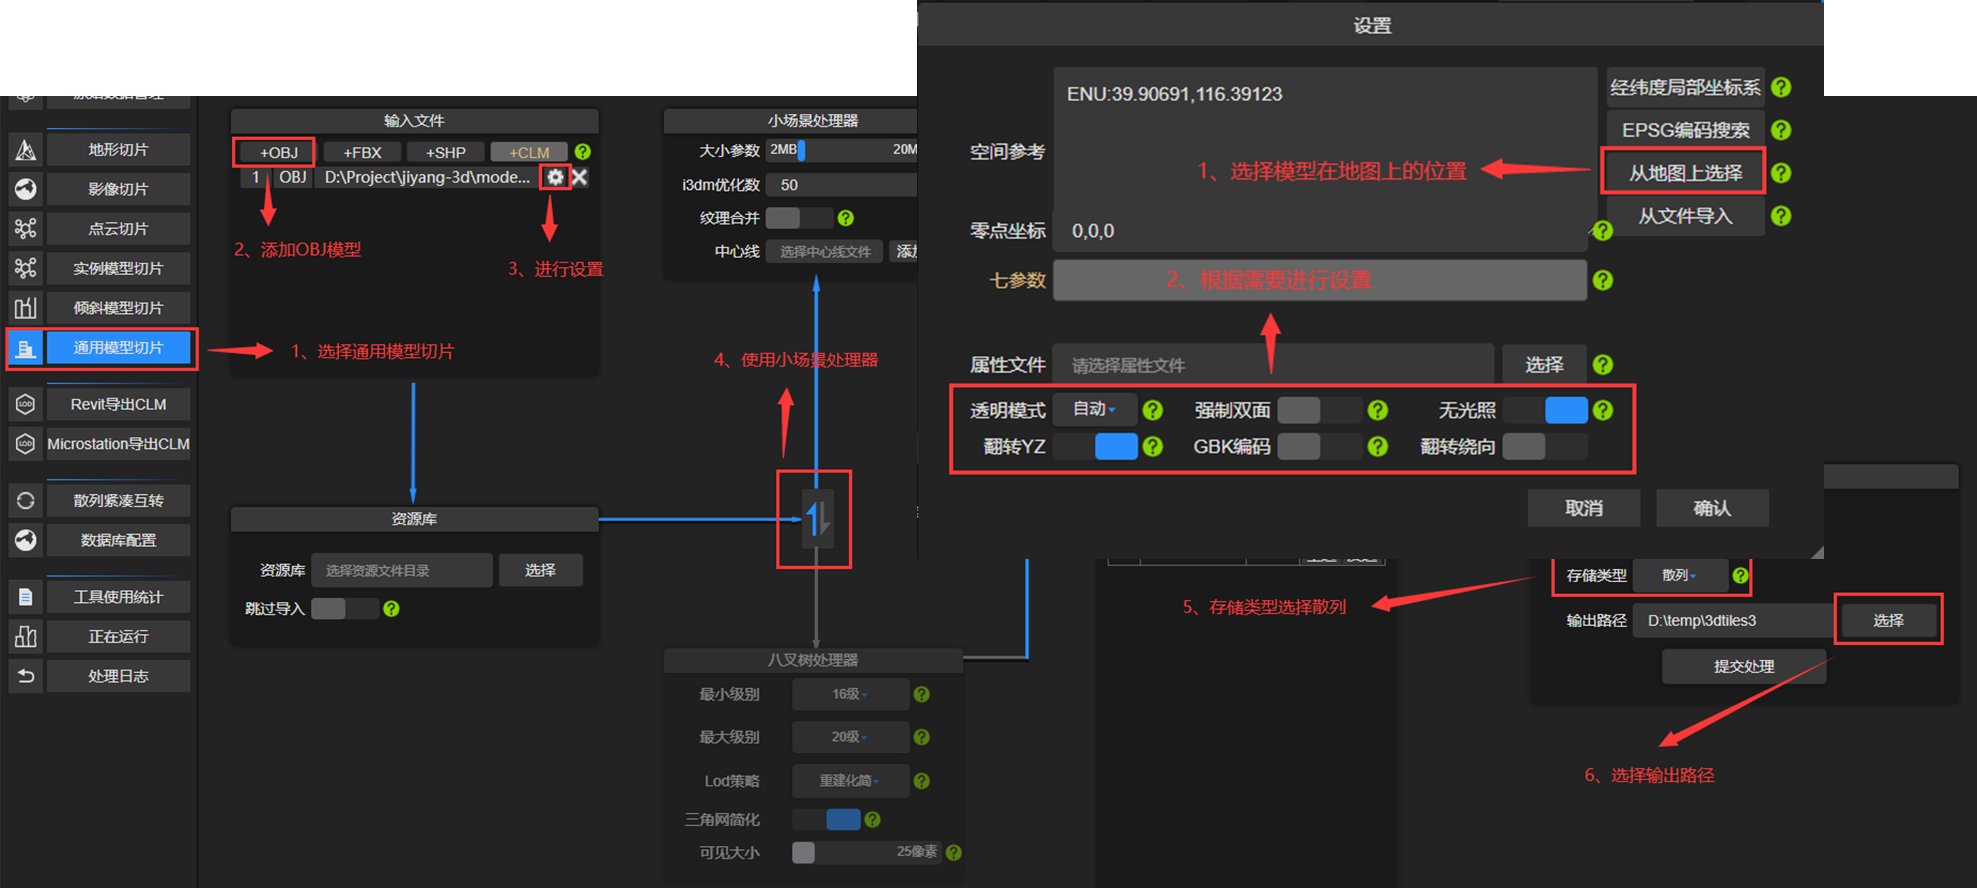
Task: Click select-from-map button in settings
Action: point(1685,173)
